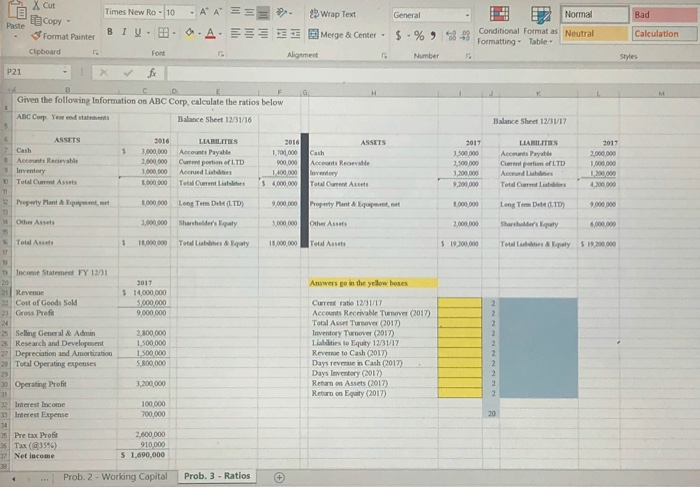Open Merge & Center dropdown arrow
The image size is (700, 488).
[x=383, y=35]
